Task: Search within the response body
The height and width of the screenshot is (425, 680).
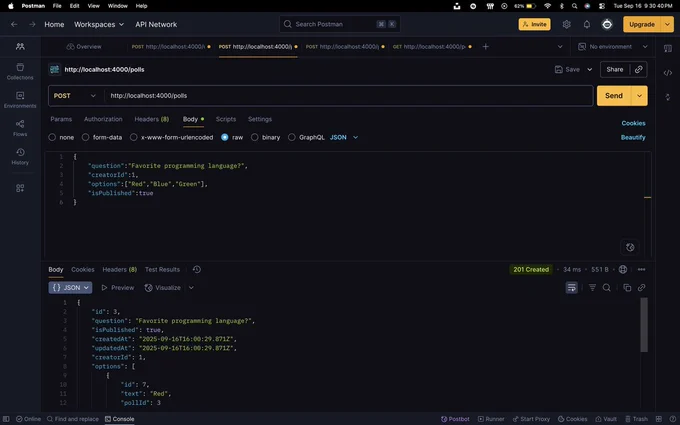Action: 607,288
